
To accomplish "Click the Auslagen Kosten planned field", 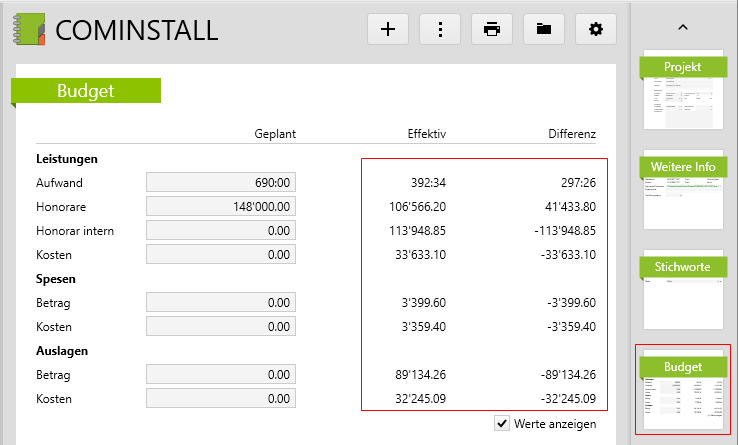I will (x=222, y=398).
